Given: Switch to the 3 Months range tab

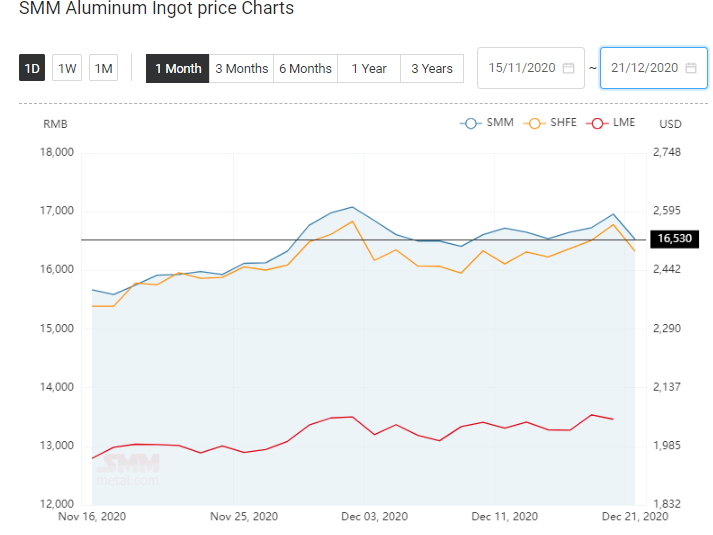Looking at the screenshot, I should [x=241, y=69].
